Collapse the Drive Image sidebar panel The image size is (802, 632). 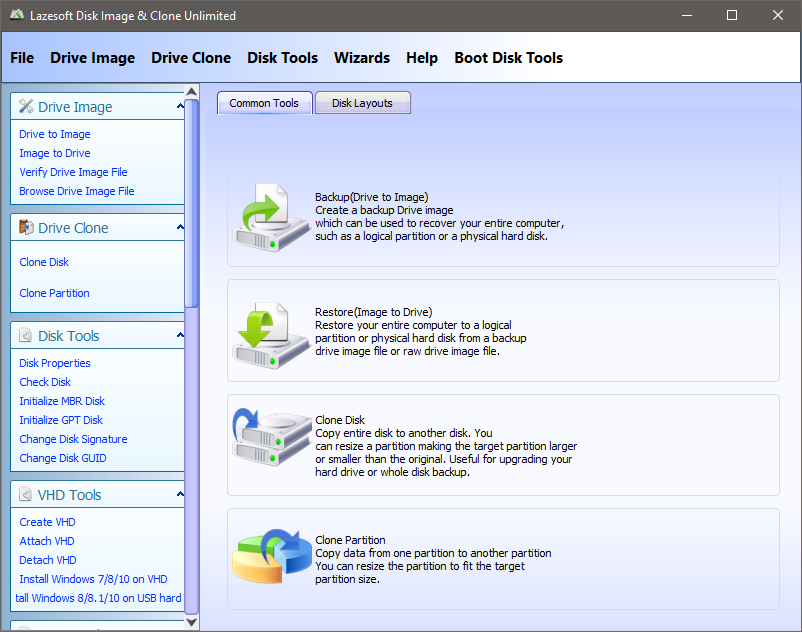(180, 106)
